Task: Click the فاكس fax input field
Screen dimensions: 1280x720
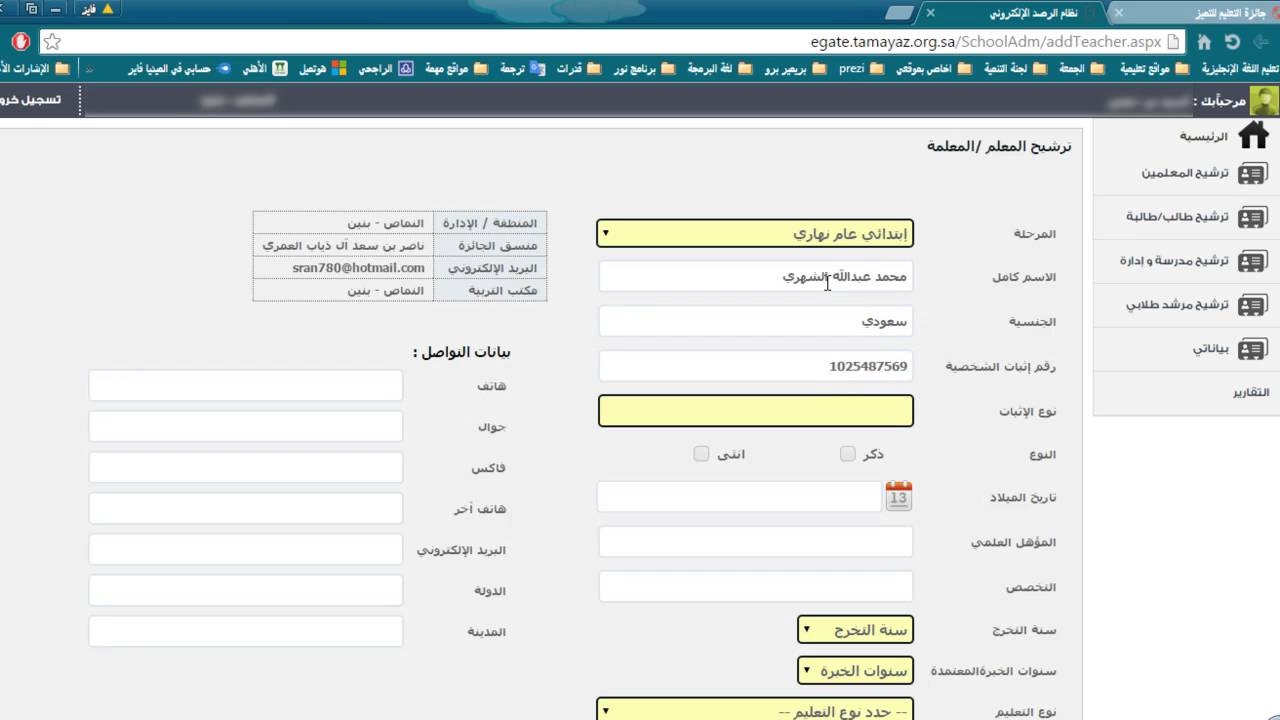Action: pos(245,467)
